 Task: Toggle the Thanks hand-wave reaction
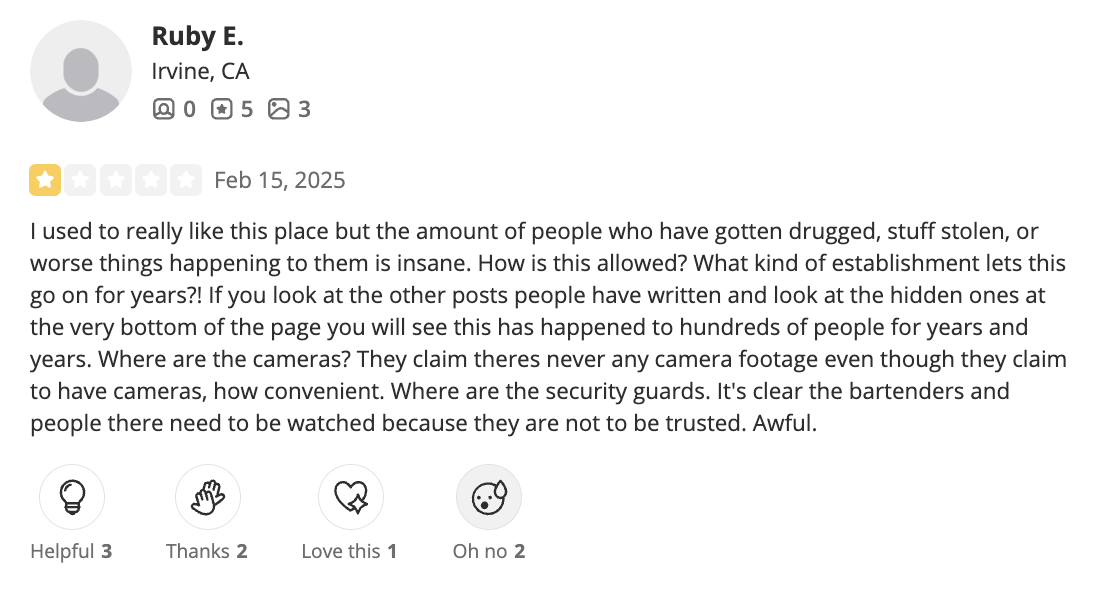207,497
